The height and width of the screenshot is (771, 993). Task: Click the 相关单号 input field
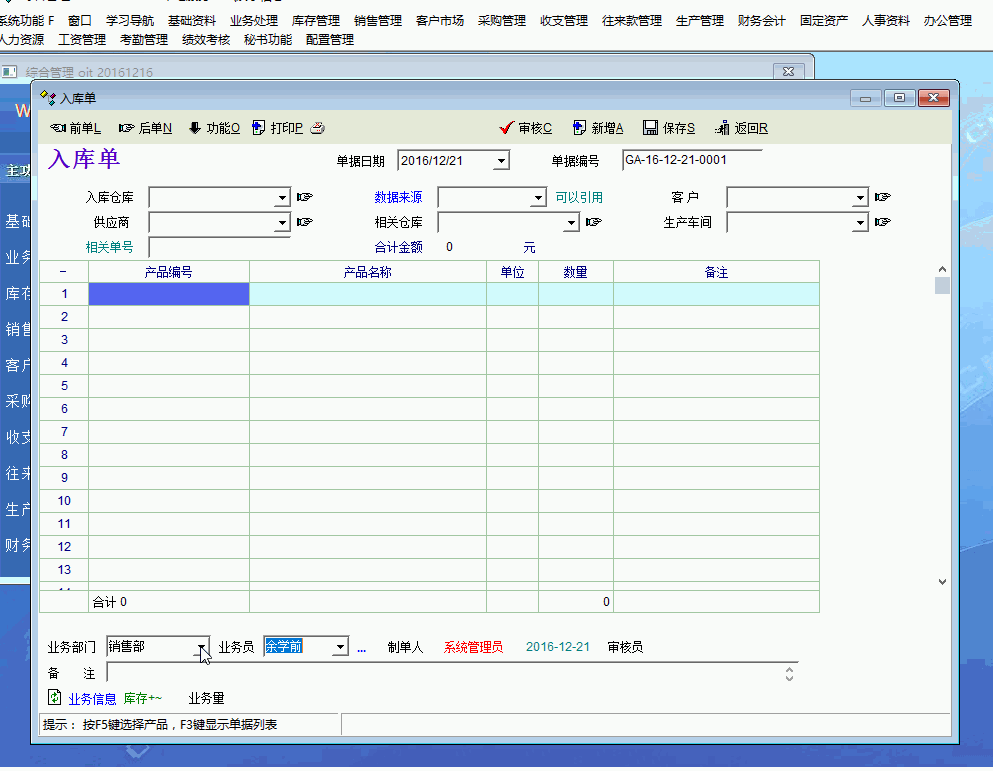point(219,247)
